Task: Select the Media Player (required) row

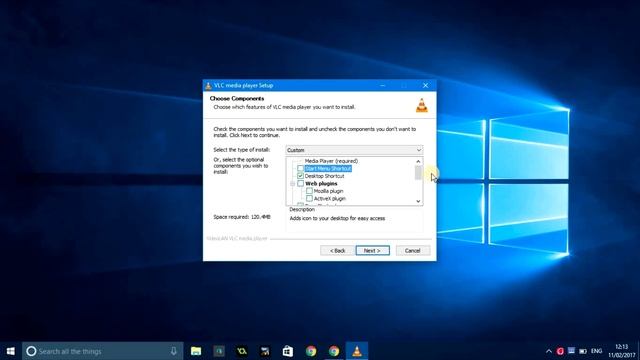Action: [x=331, y=161]
